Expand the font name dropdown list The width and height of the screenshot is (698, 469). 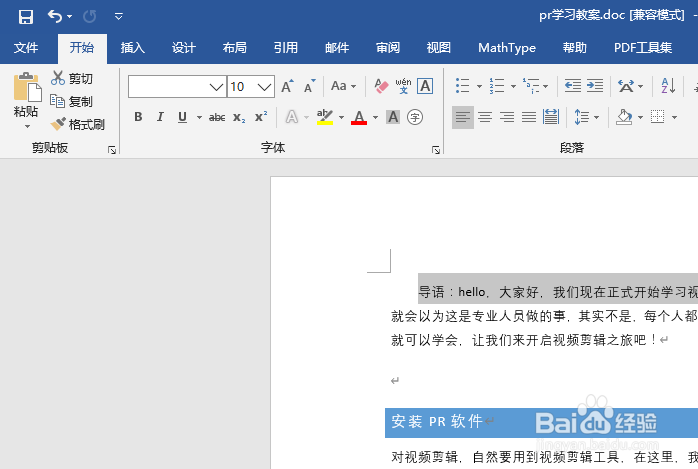[216, 86]
